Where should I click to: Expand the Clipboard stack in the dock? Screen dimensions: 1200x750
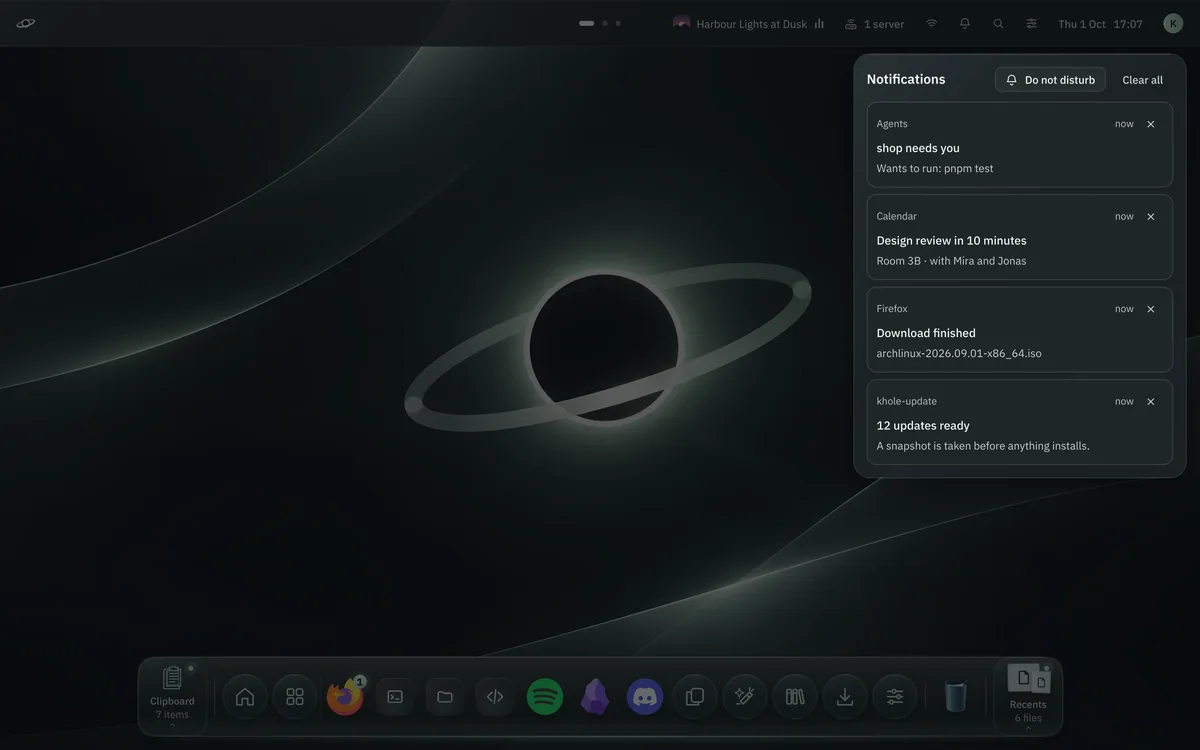click(172, 696)
